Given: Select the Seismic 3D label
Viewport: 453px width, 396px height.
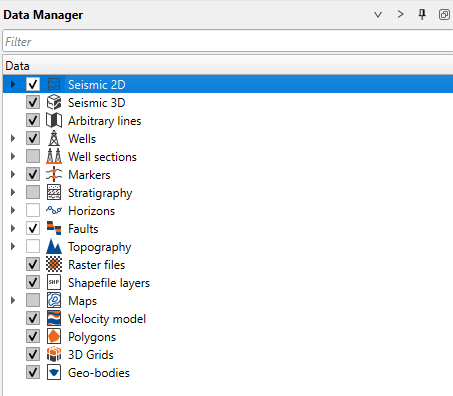Looking at the screenshot, I should coord(97,103).
